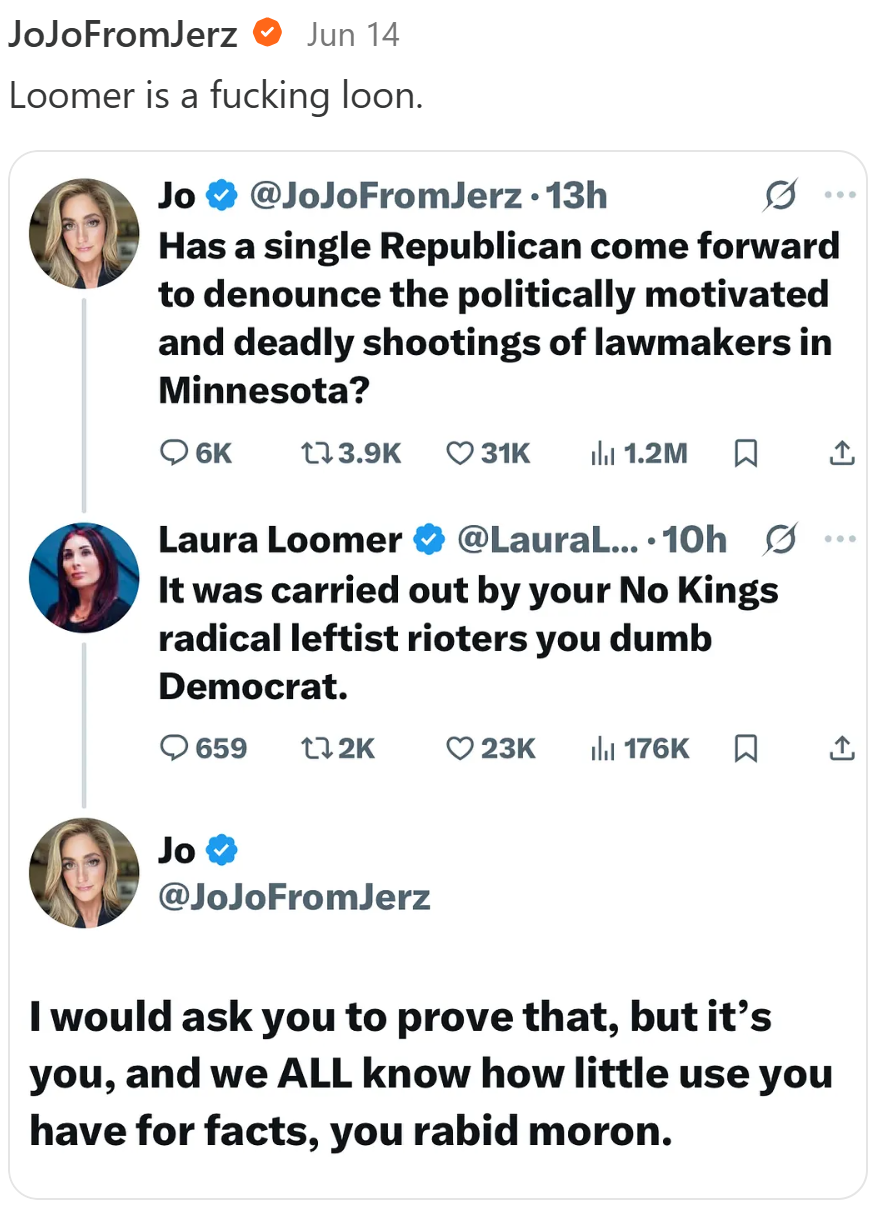The image size is (881, 1211).
Task: Share Laura Loomer's reply tweet
Action: pos(842,748)
